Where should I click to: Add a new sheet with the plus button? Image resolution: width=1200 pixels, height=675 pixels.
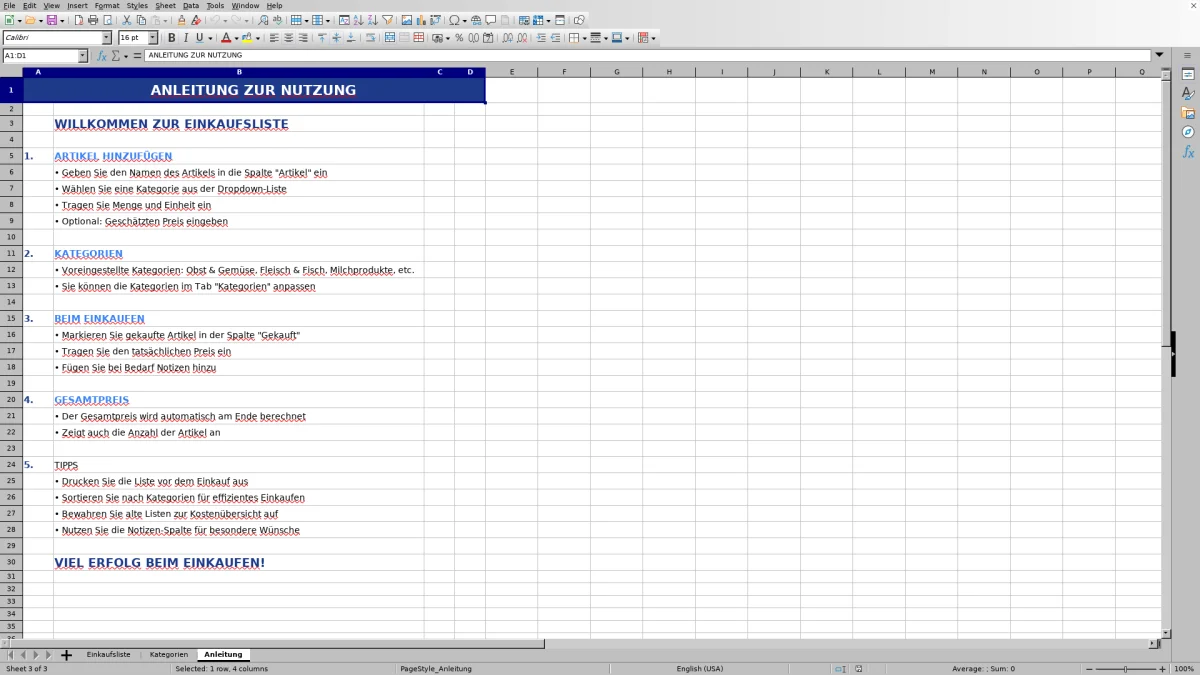point(66,654)
